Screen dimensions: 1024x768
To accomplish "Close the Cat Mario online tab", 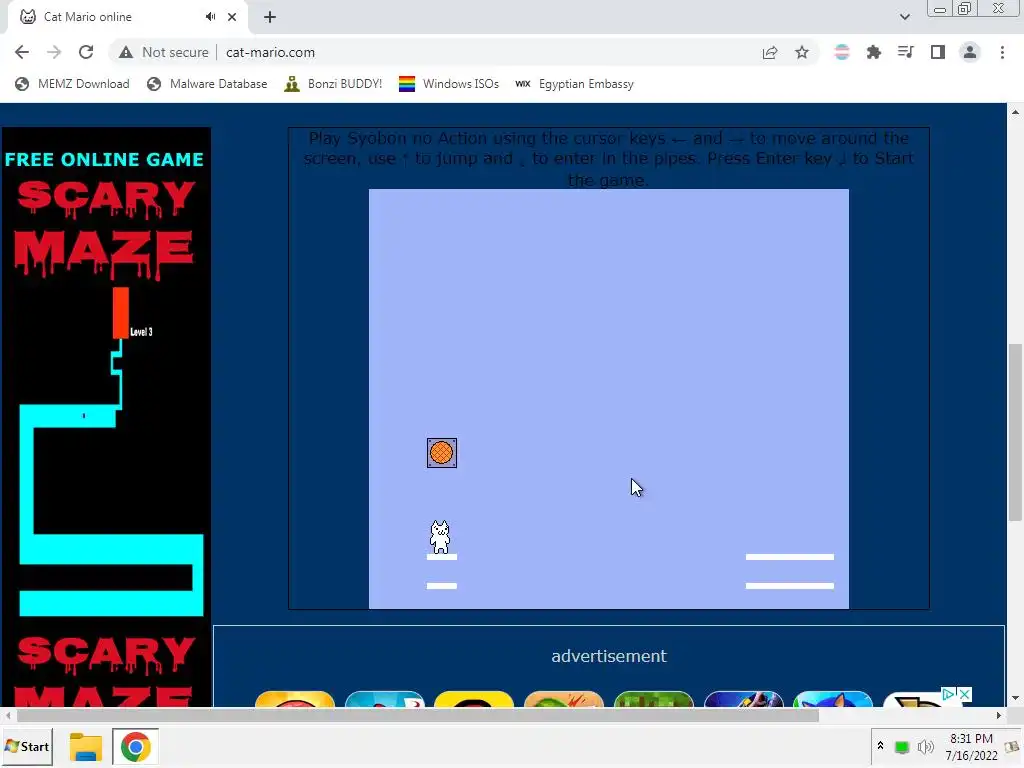I will 232,17.
